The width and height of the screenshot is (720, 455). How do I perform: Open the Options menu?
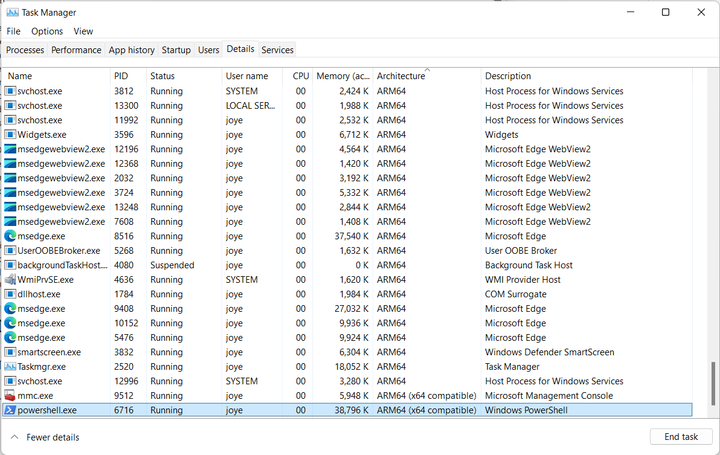47,31
